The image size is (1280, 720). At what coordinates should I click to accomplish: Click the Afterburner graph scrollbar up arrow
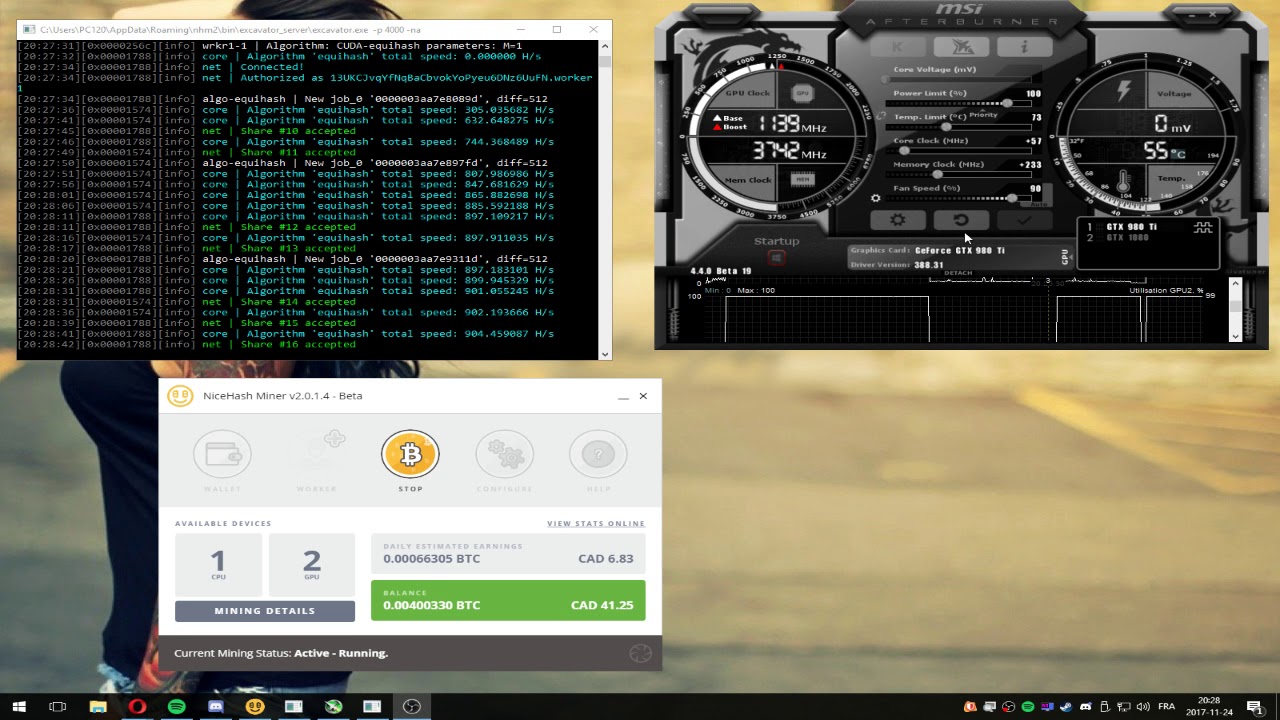click(1235, 284)
